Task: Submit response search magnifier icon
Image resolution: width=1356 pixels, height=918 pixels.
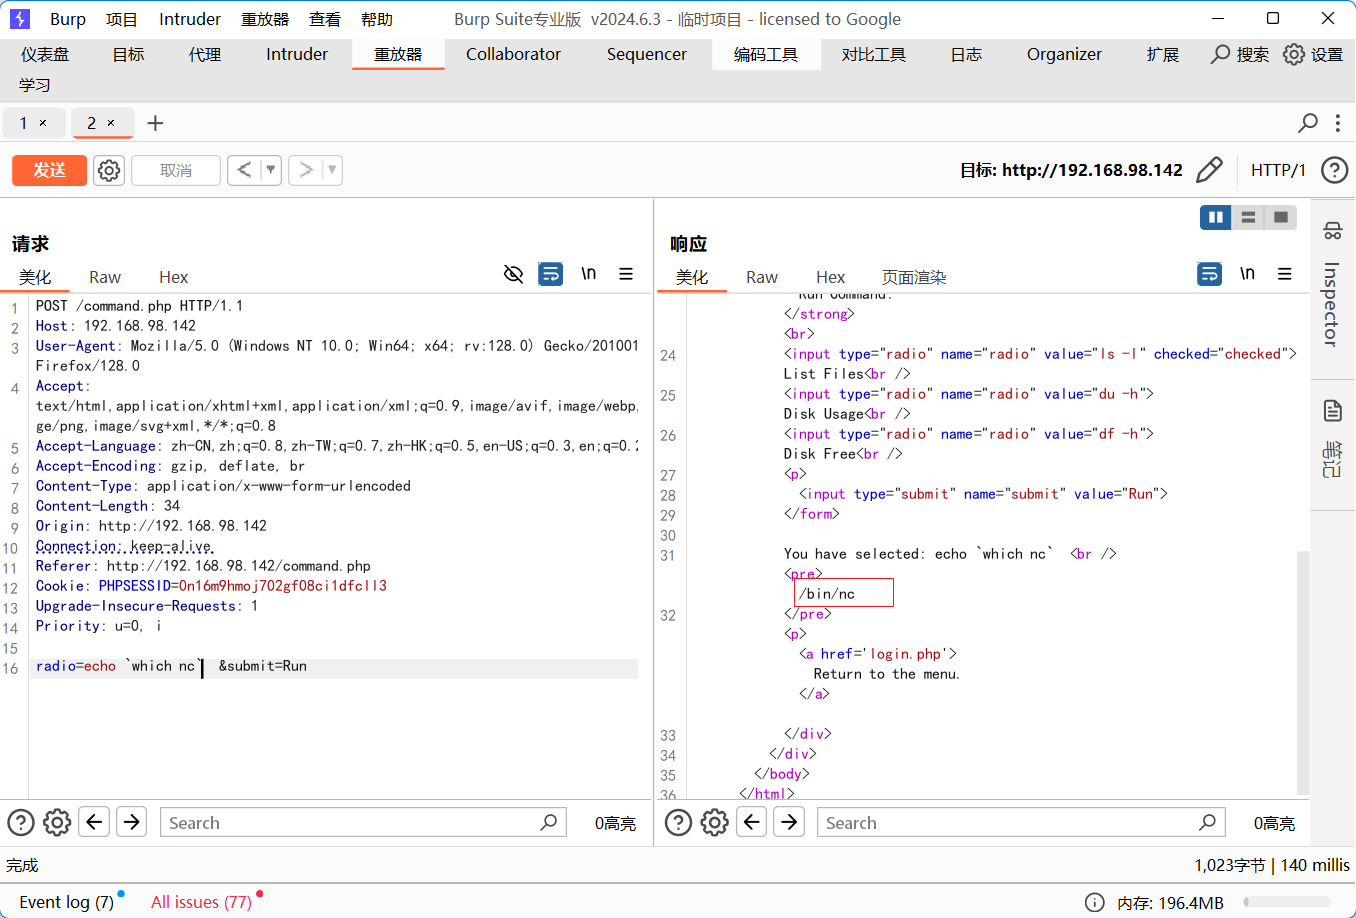Action: (x=1208, y=822)
